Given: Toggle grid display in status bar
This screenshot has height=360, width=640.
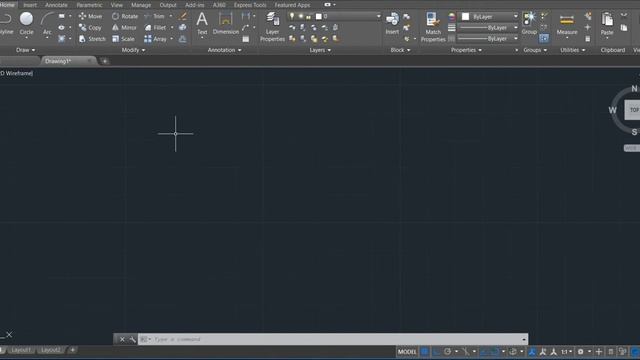Looking at the screenshot, I should pos(425,351).
